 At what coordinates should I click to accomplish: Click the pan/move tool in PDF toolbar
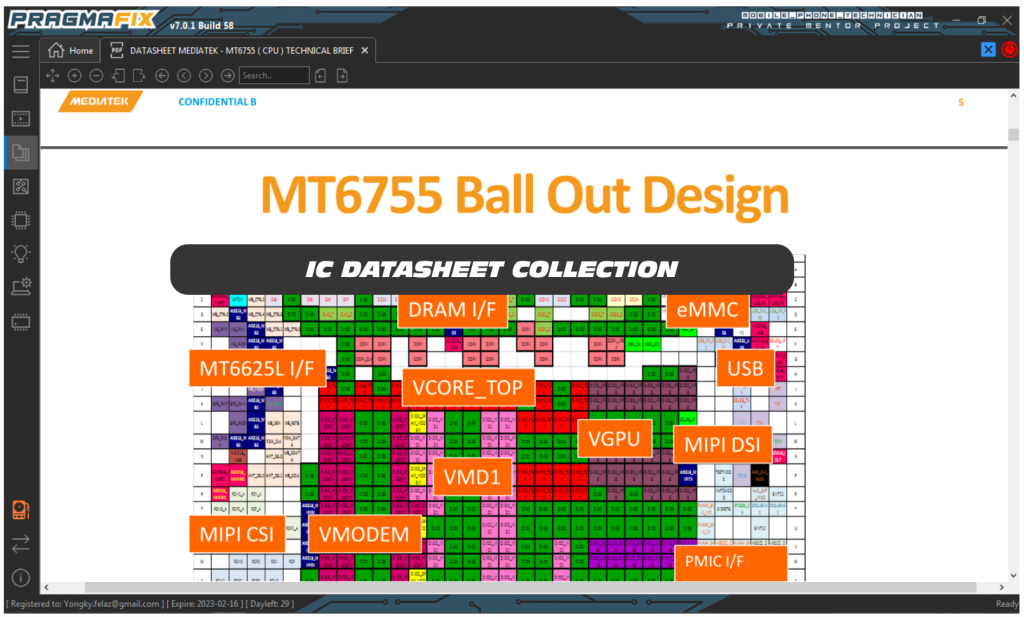click(53, 75)
